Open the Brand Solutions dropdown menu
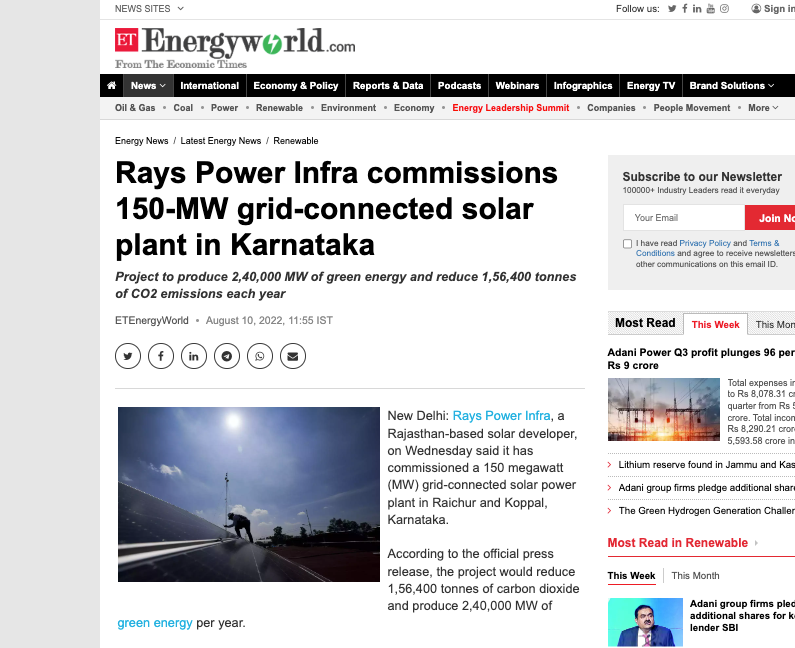 tap(731, 86)
